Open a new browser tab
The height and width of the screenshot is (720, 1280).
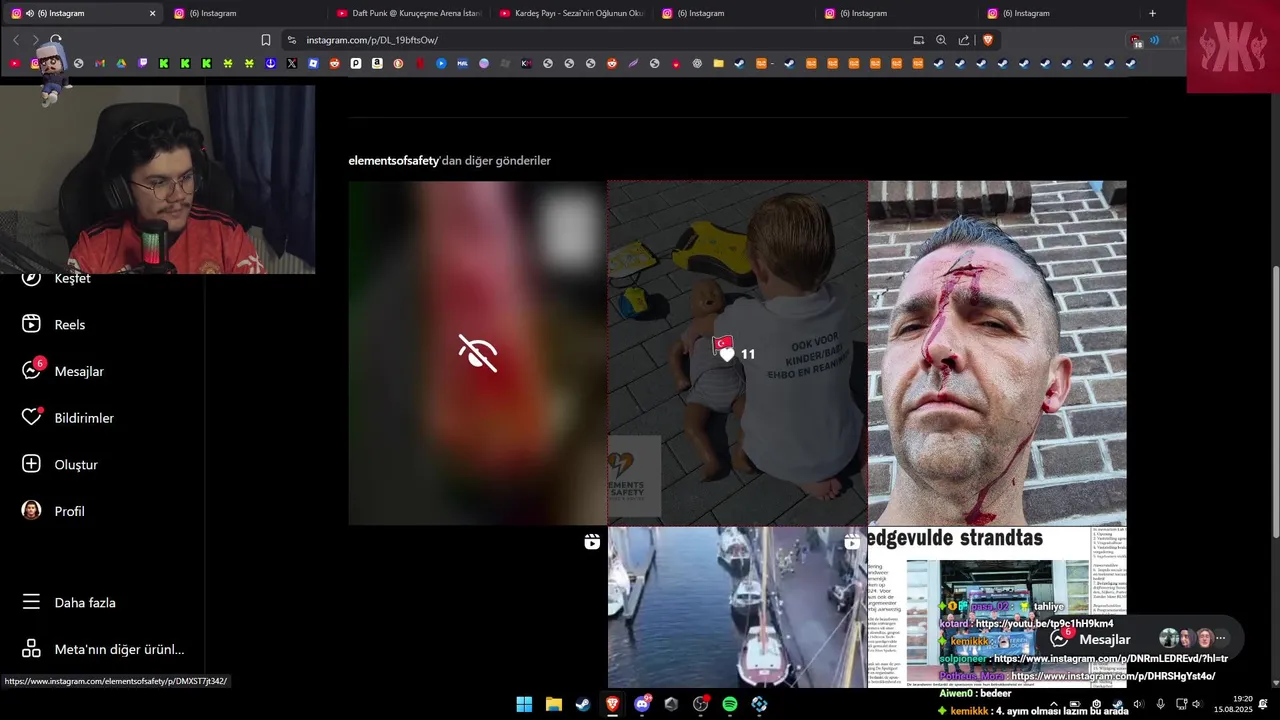[x=1152, y=13]
